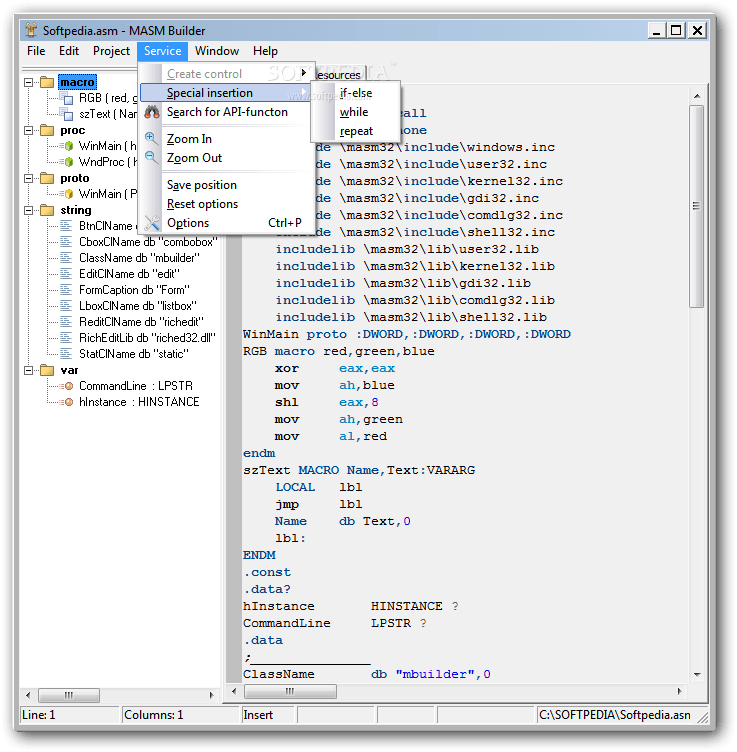737x752 pixels.
Task: Choose Zoom In from the Service menu
Action: [227, 139]
